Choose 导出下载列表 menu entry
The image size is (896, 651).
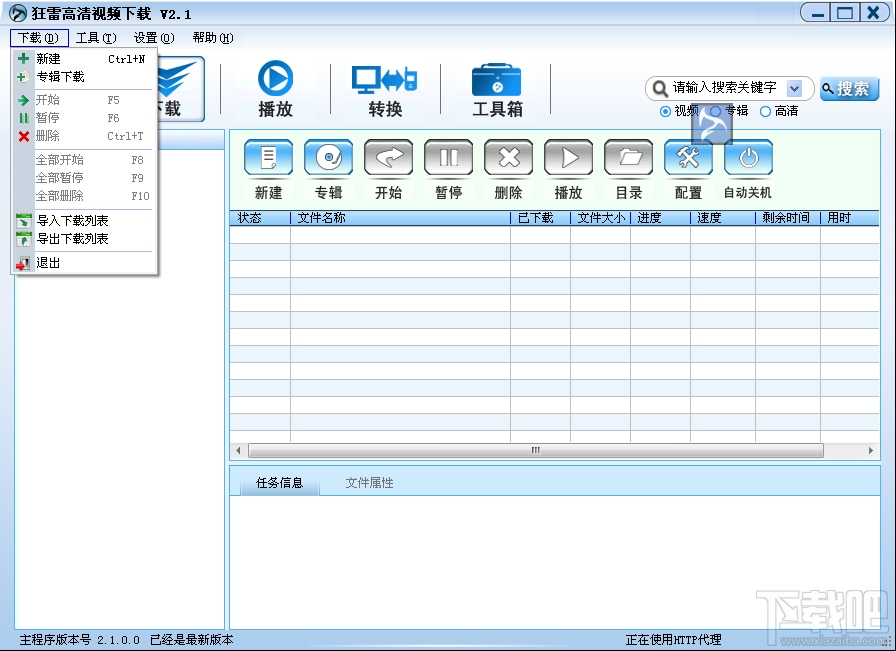[x=85, y=238]
